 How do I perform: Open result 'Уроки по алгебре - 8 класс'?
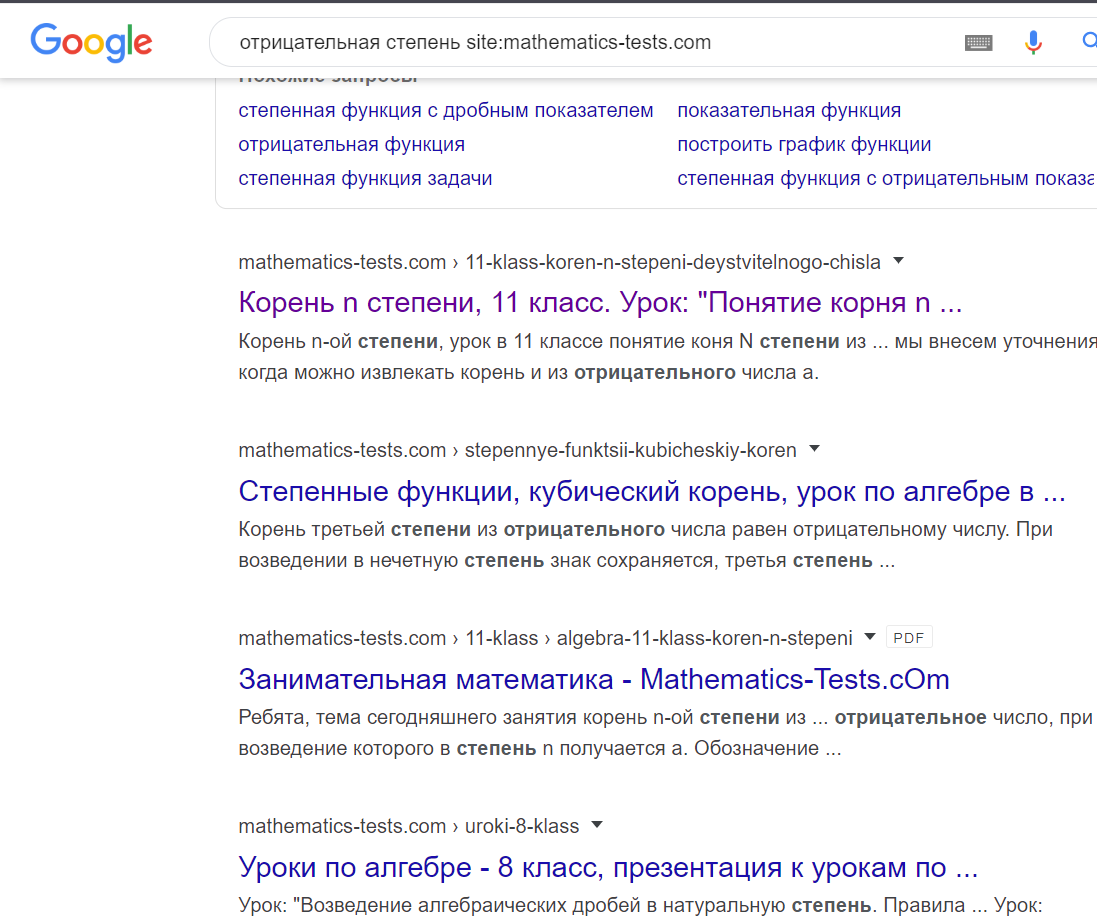(x=608, y=867)
